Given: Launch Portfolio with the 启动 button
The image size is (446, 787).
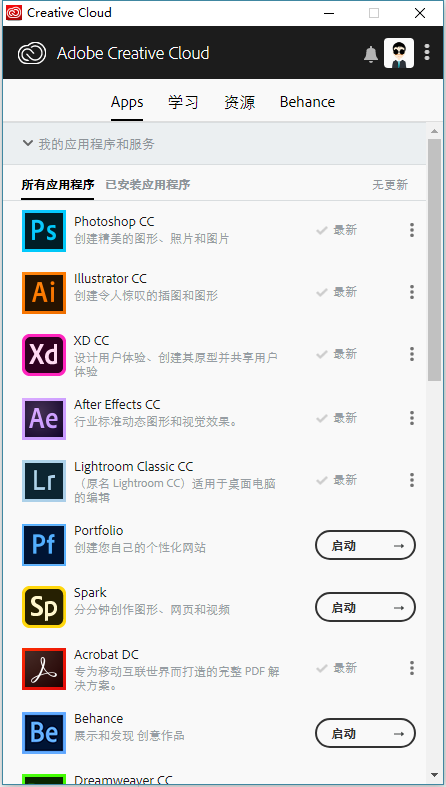Looking at the screenshot, I should pyautogui.click(x=365, y=545).
